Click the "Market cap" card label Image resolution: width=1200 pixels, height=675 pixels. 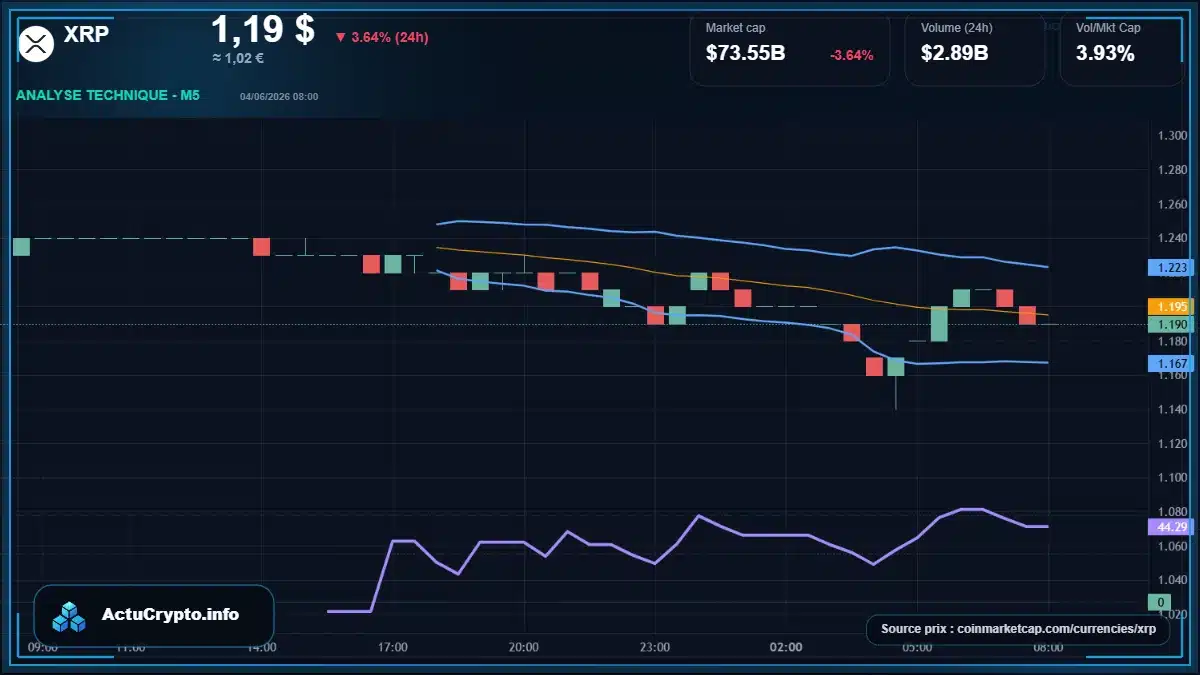click(735, 28)
